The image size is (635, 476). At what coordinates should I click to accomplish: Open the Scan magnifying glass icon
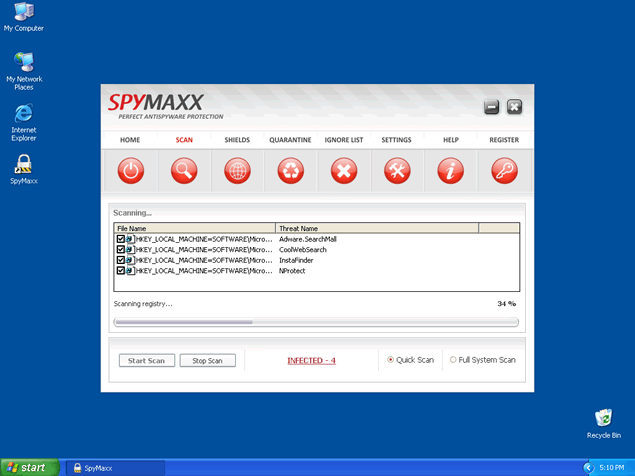184,171
